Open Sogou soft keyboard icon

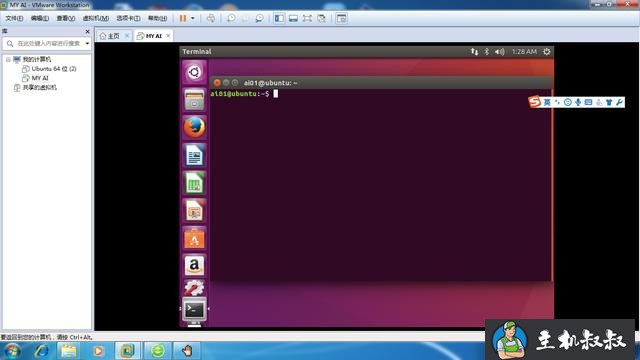[x=588, y=102]
